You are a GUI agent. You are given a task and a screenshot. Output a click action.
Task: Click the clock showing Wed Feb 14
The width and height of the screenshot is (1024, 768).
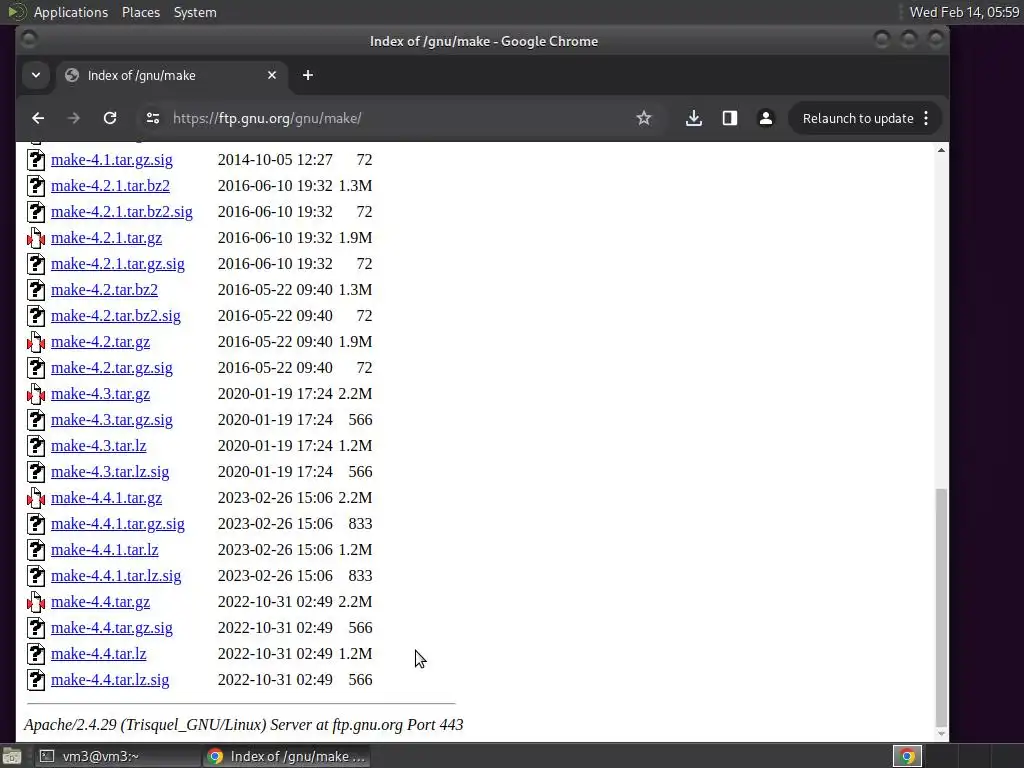click(964, 12)
